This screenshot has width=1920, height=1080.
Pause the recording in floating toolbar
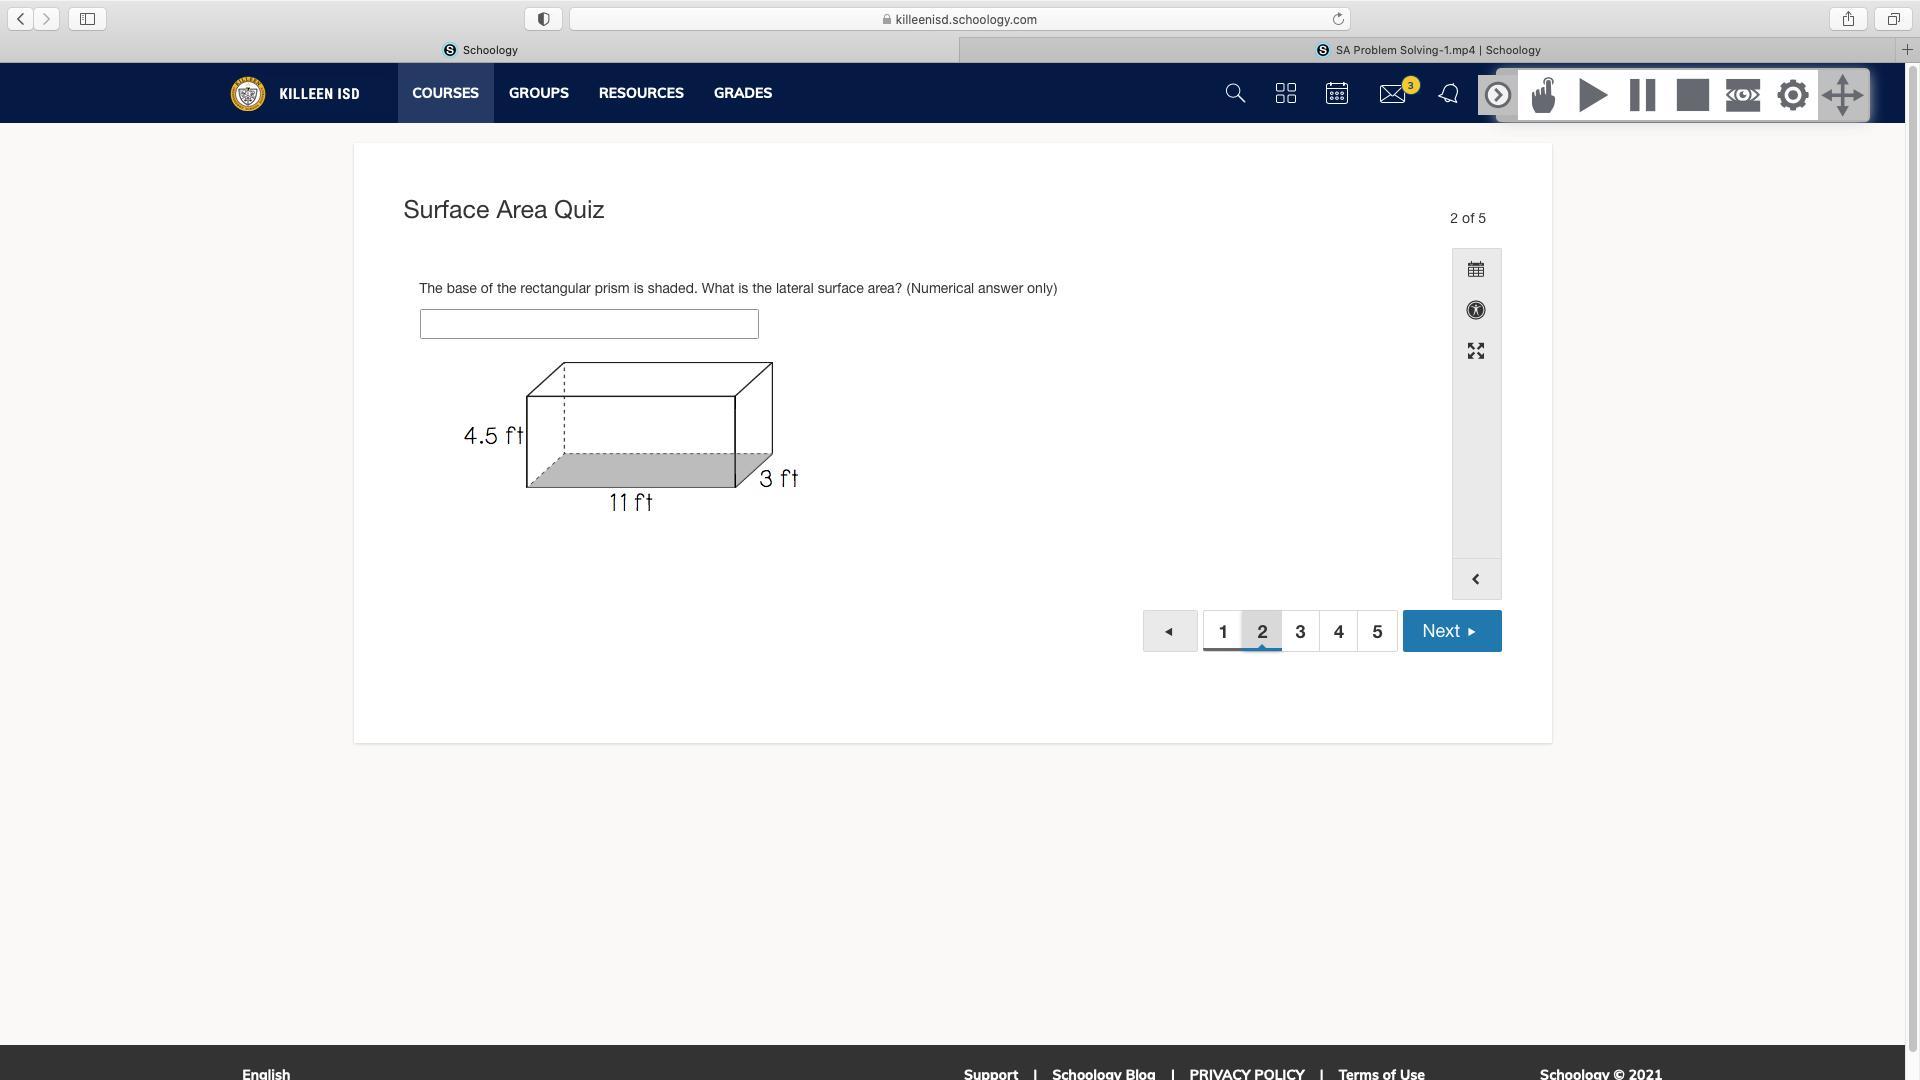(1643, 96)
